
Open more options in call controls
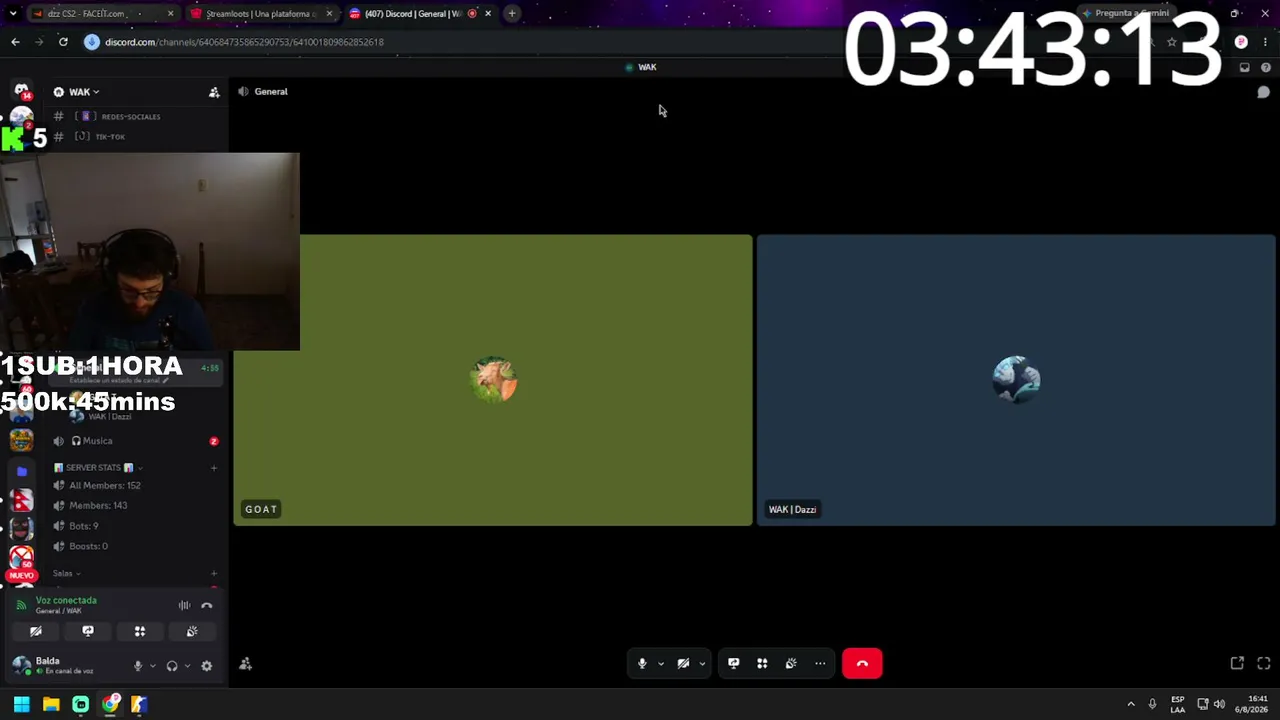(x=820, y=663)
